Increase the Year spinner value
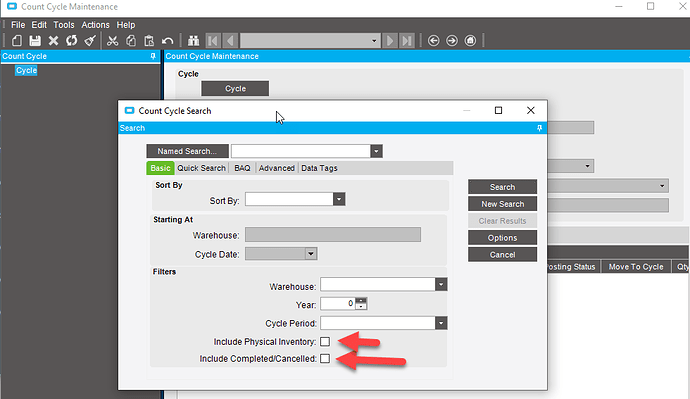 click(x=361, y=300)
